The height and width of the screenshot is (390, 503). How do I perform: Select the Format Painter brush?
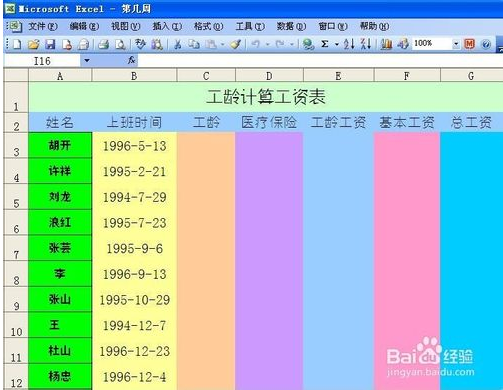[236, 44]
